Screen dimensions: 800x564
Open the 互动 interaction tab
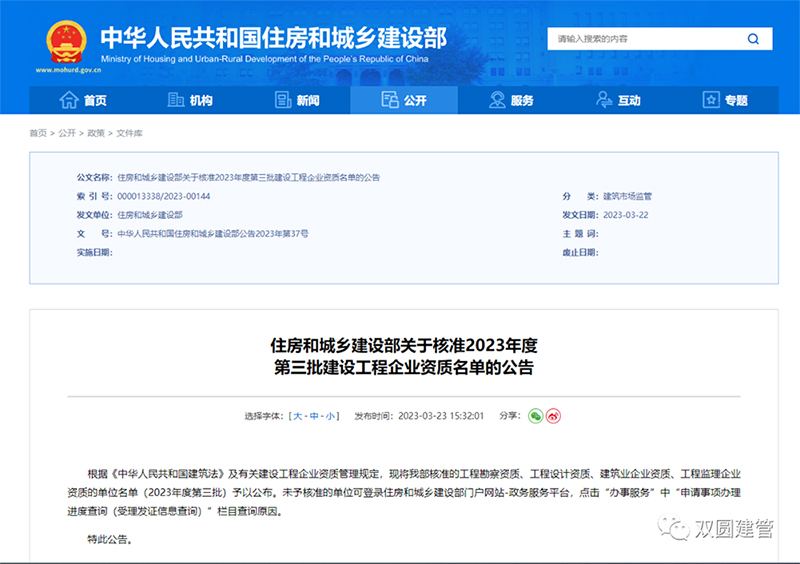618,100
